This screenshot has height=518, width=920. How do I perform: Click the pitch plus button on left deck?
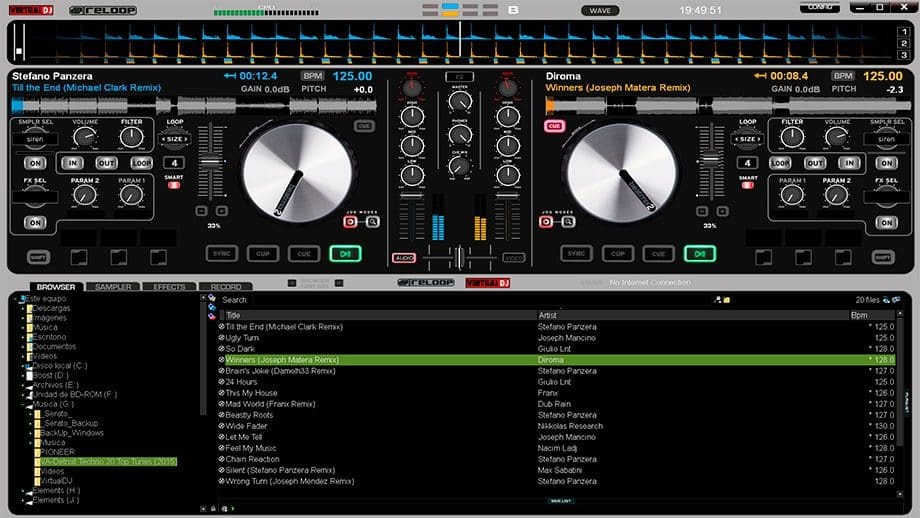click(x=222, y=211)
